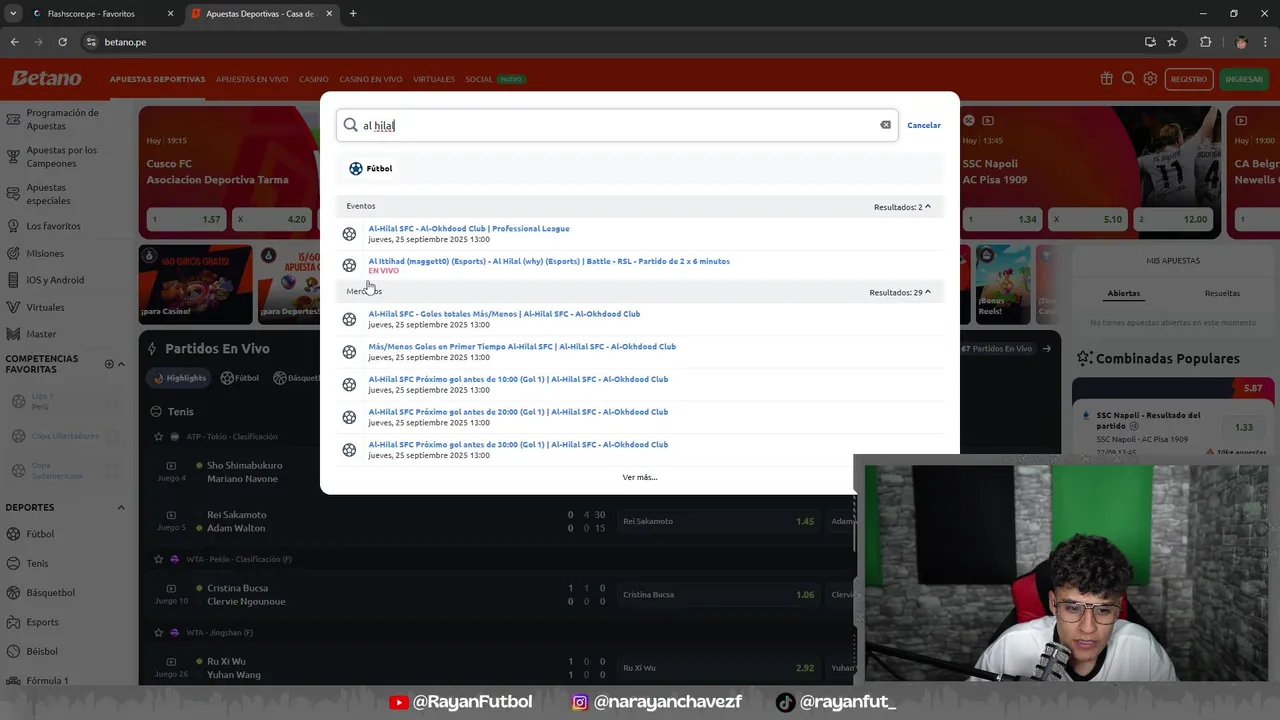
Task: Open the gift promotions icon
Action: (1106, 79)
